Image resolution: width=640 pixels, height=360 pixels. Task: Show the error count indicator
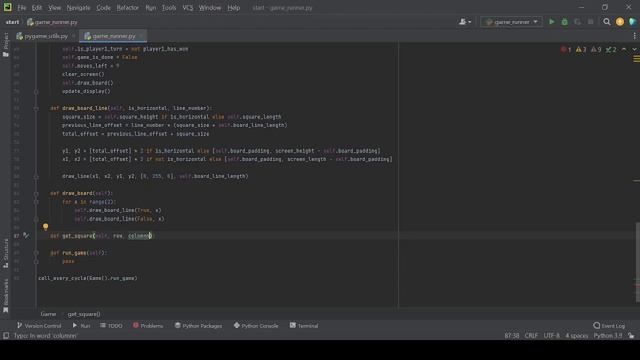(566, 49)
